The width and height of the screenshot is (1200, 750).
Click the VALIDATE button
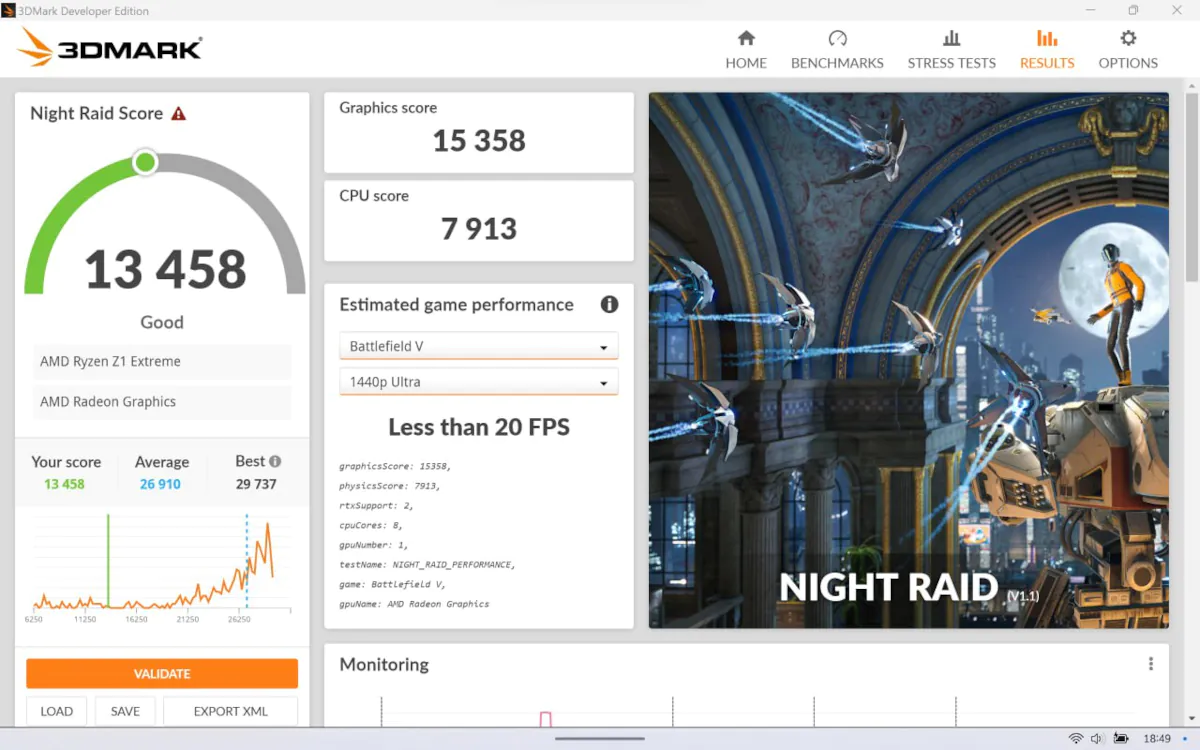[x=162, y=674]
